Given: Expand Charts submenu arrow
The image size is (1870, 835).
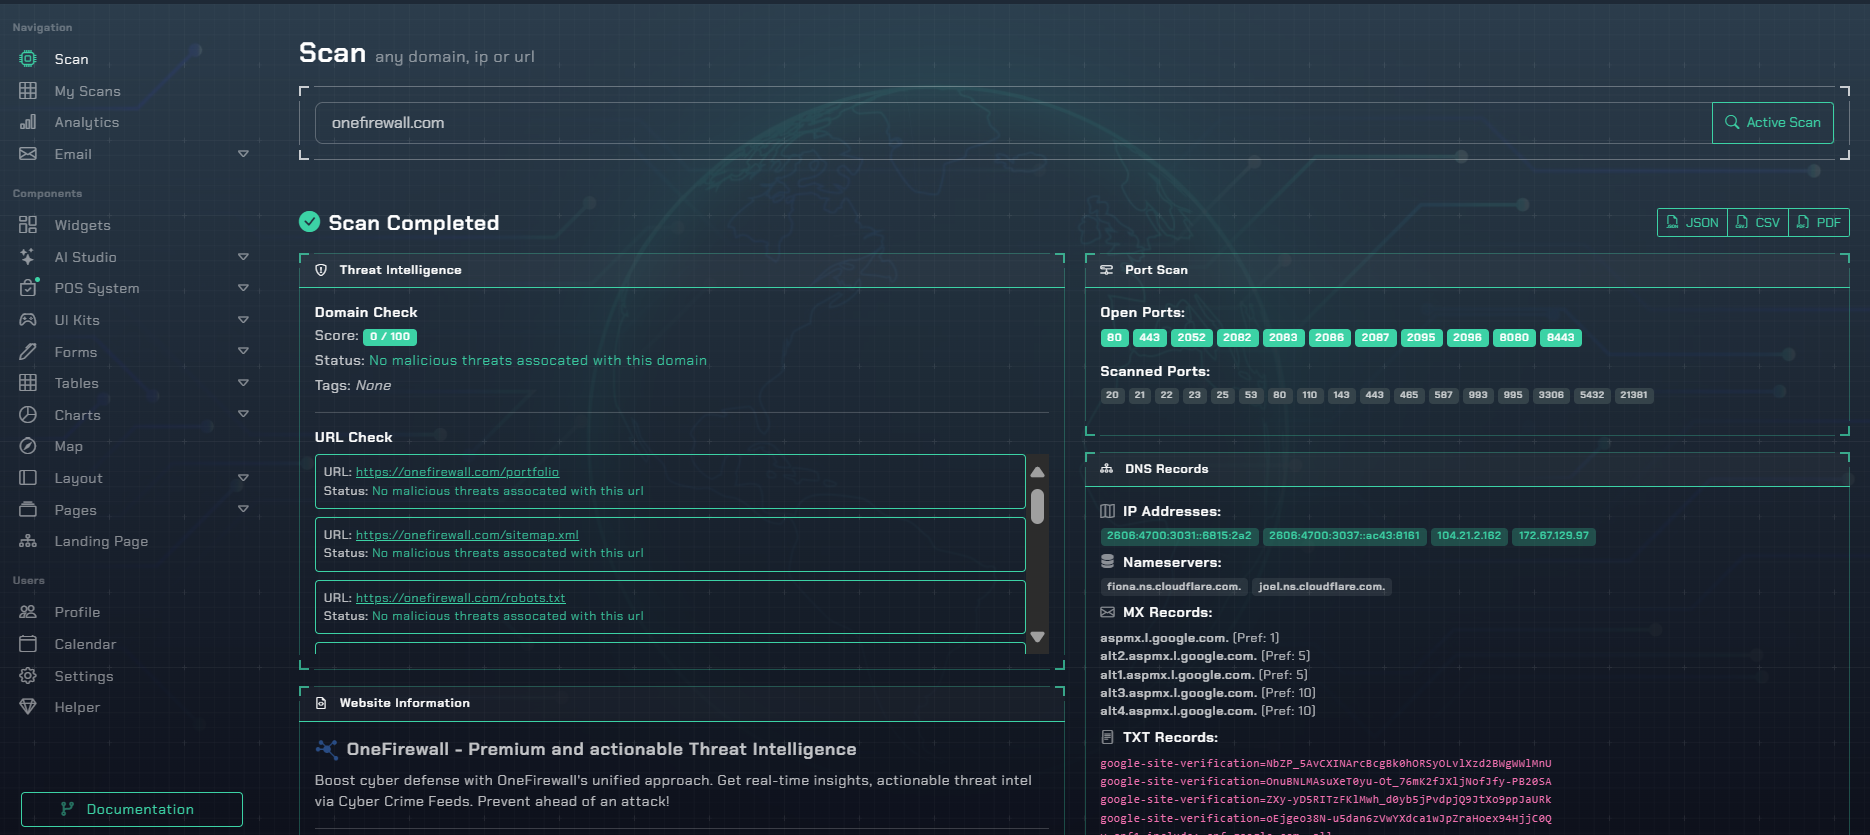Looking at the screenshot, I should click(243, 414).
